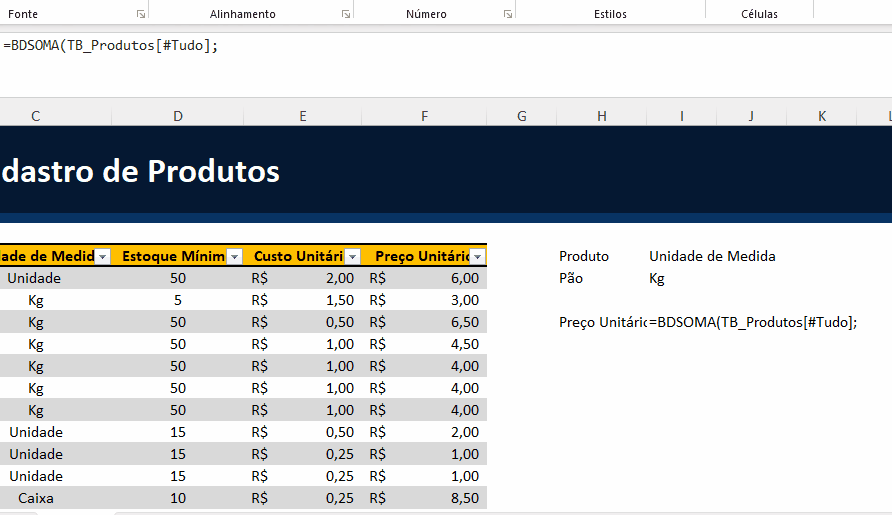The width and height of the screenshot is (892, 515).
Task: Select the stock cell with value 10
Action: click(x=178, y=498)
